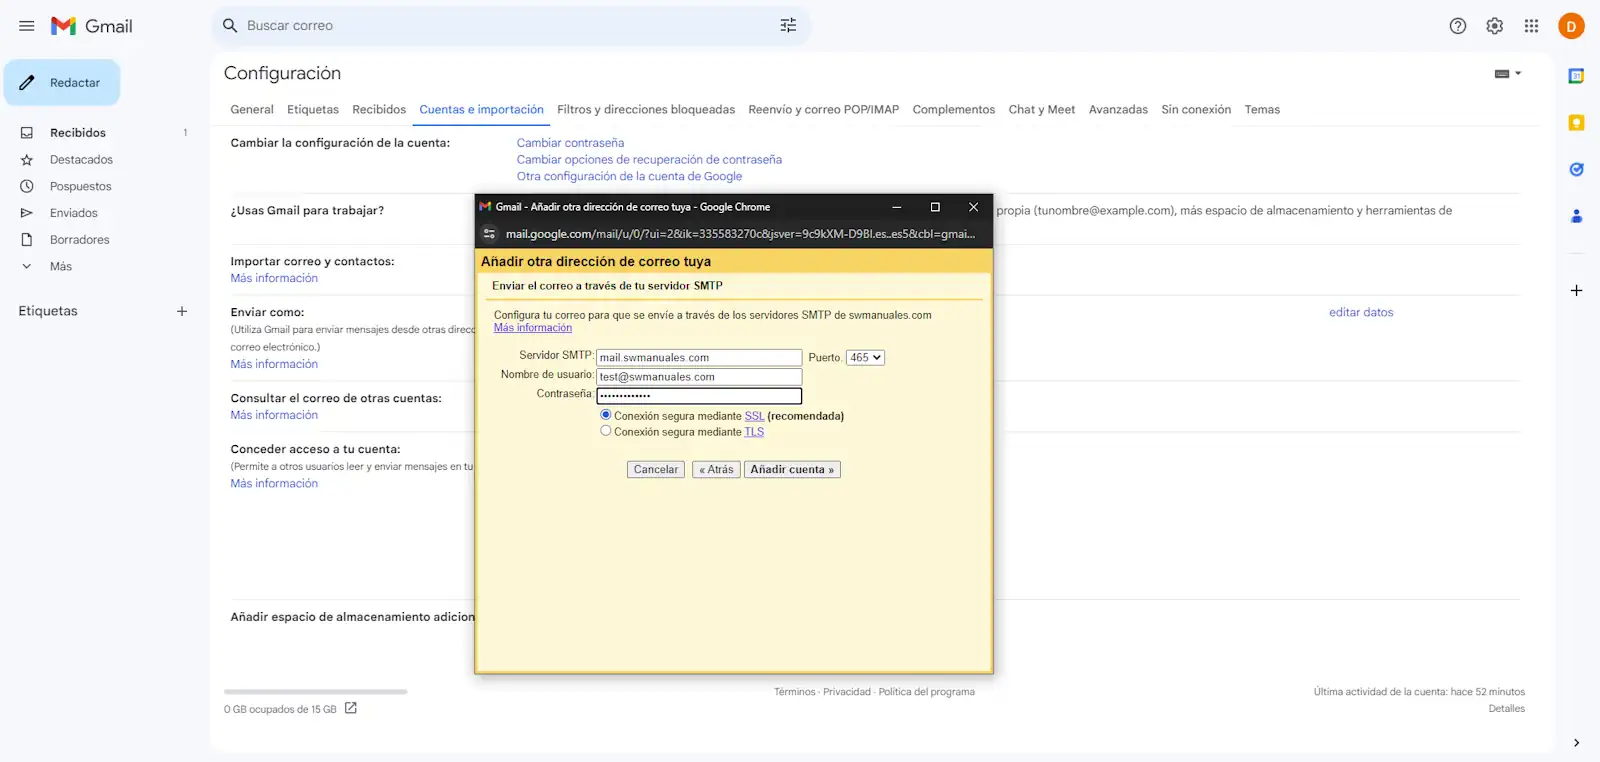
Task: Click editar datos link
Action: tap(1361, 313)
